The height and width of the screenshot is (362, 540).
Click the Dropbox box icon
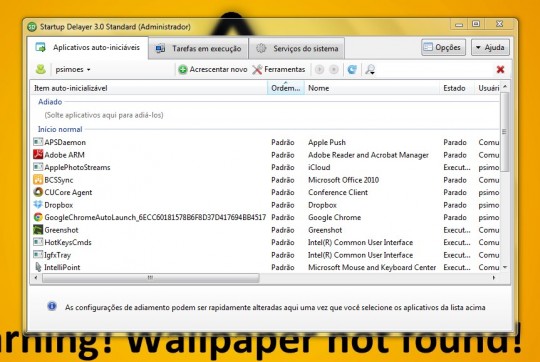(x=38, y=205)
